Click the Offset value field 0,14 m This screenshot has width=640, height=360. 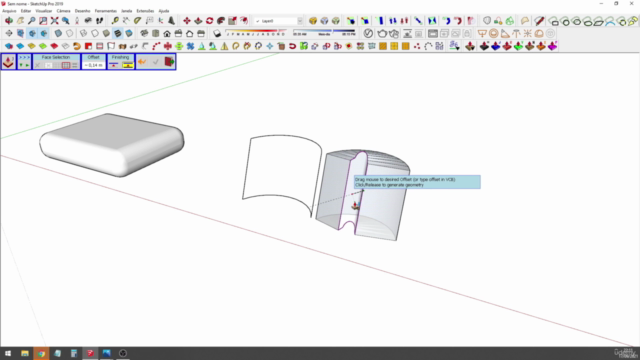pos(93,65)
